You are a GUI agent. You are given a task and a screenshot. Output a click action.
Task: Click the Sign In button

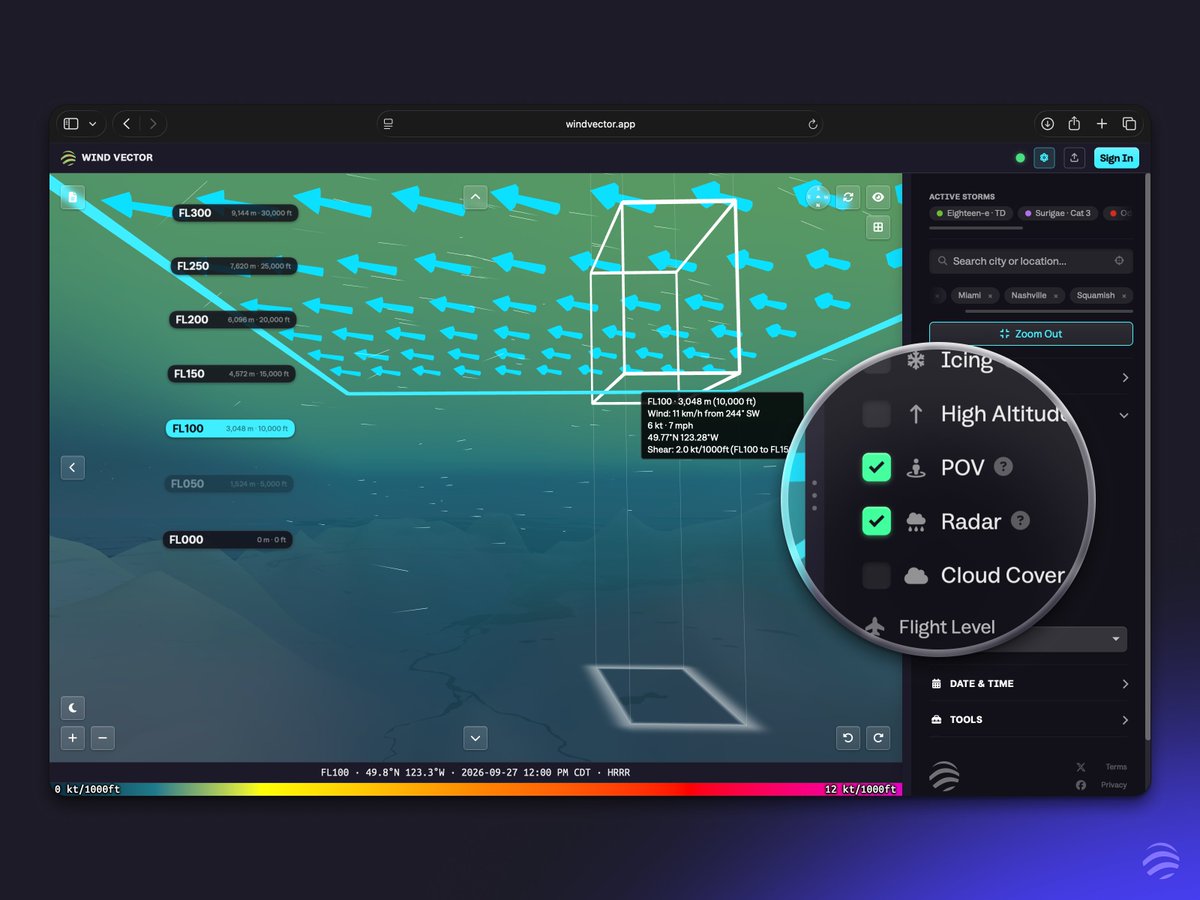tap(1116, 158)
